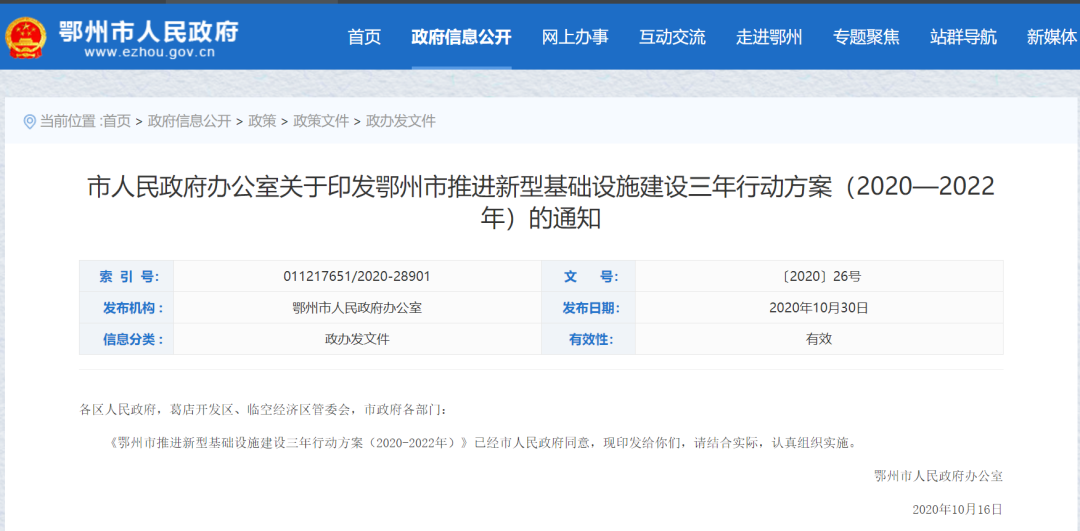Click the body paragraph about 三年行动方案

point(484,442)
